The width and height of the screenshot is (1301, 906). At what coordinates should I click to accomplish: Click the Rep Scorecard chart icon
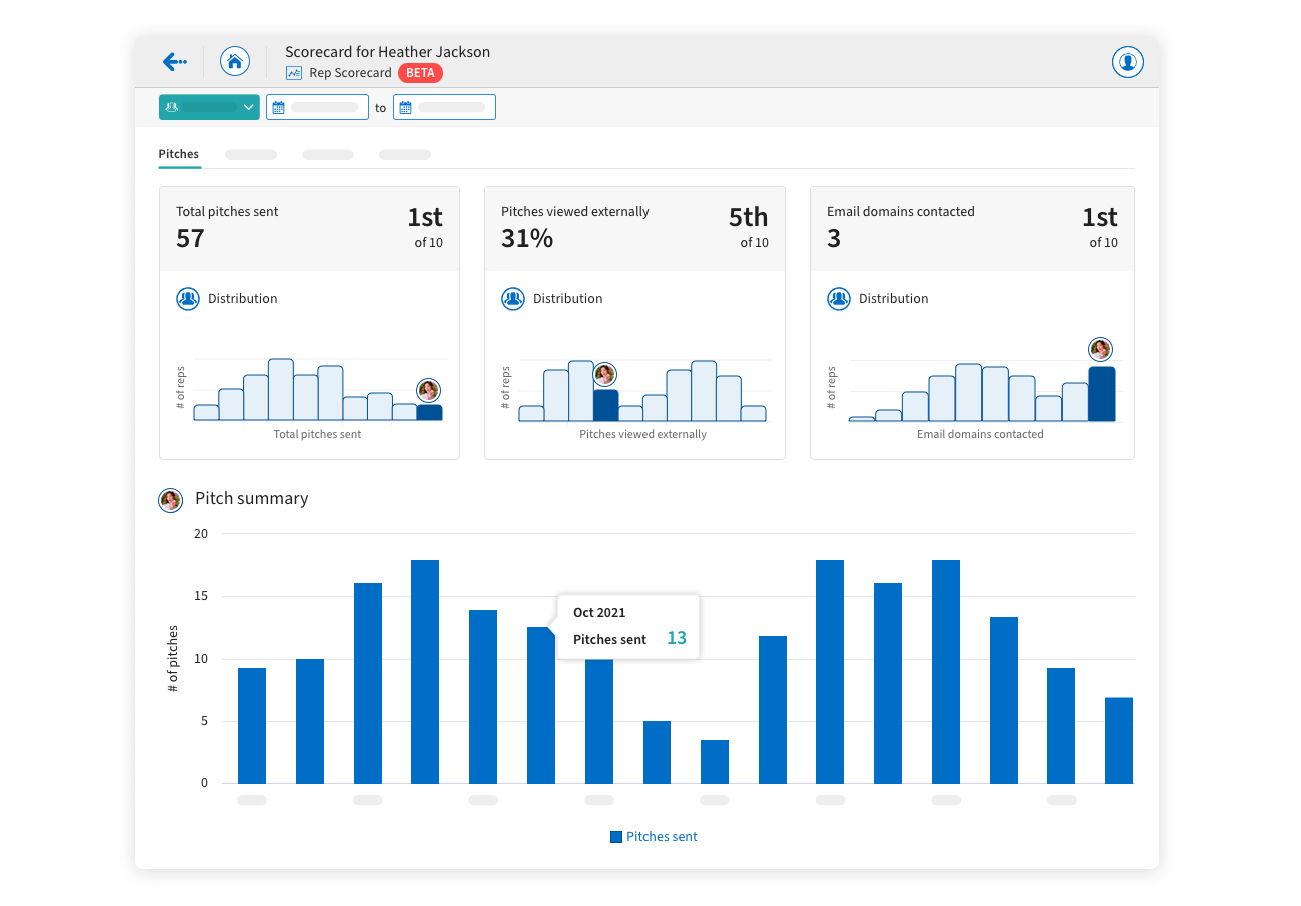click(293, 72)
